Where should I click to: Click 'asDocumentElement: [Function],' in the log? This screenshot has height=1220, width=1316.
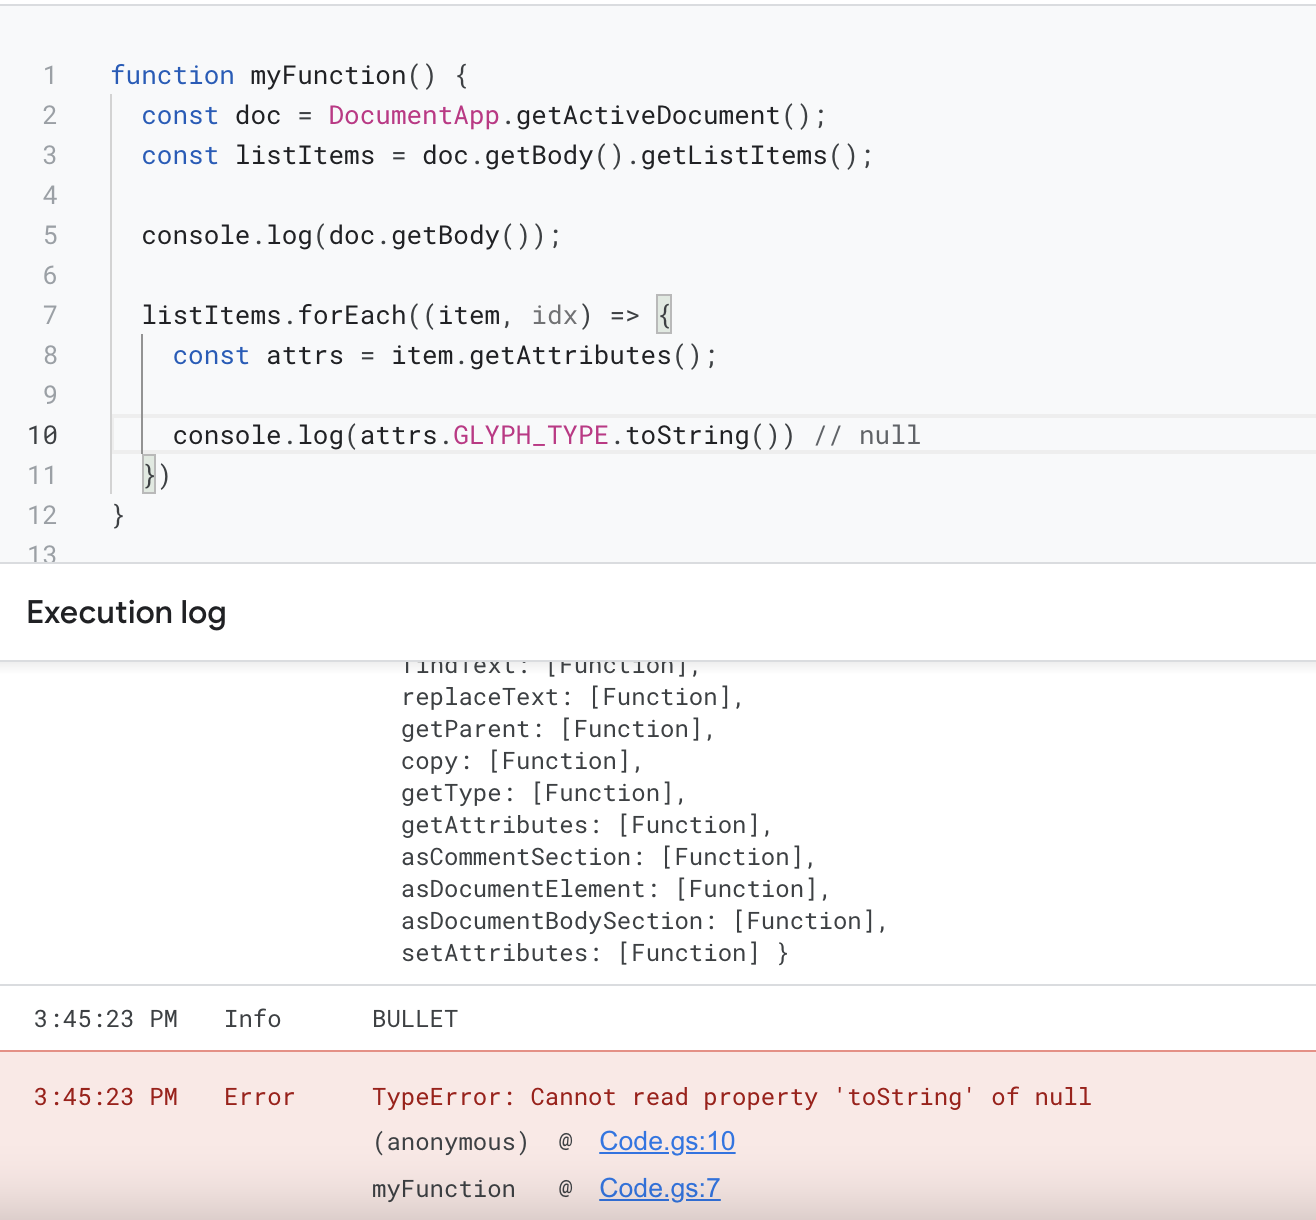[x=616, y=889]
